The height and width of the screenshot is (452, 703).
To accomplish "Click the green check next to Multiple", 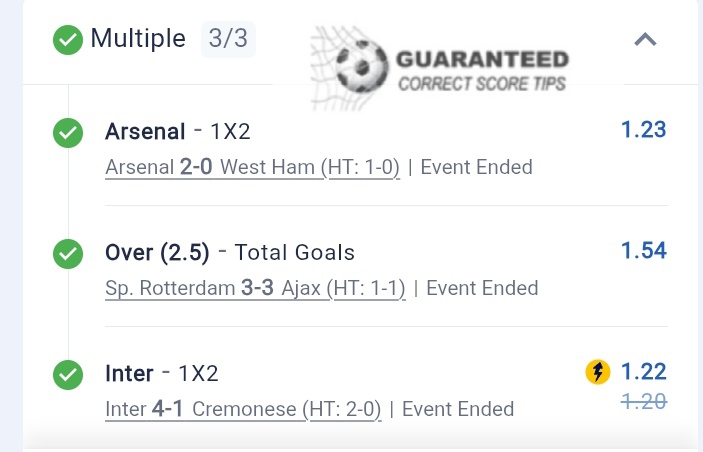I will click(68, 40).
